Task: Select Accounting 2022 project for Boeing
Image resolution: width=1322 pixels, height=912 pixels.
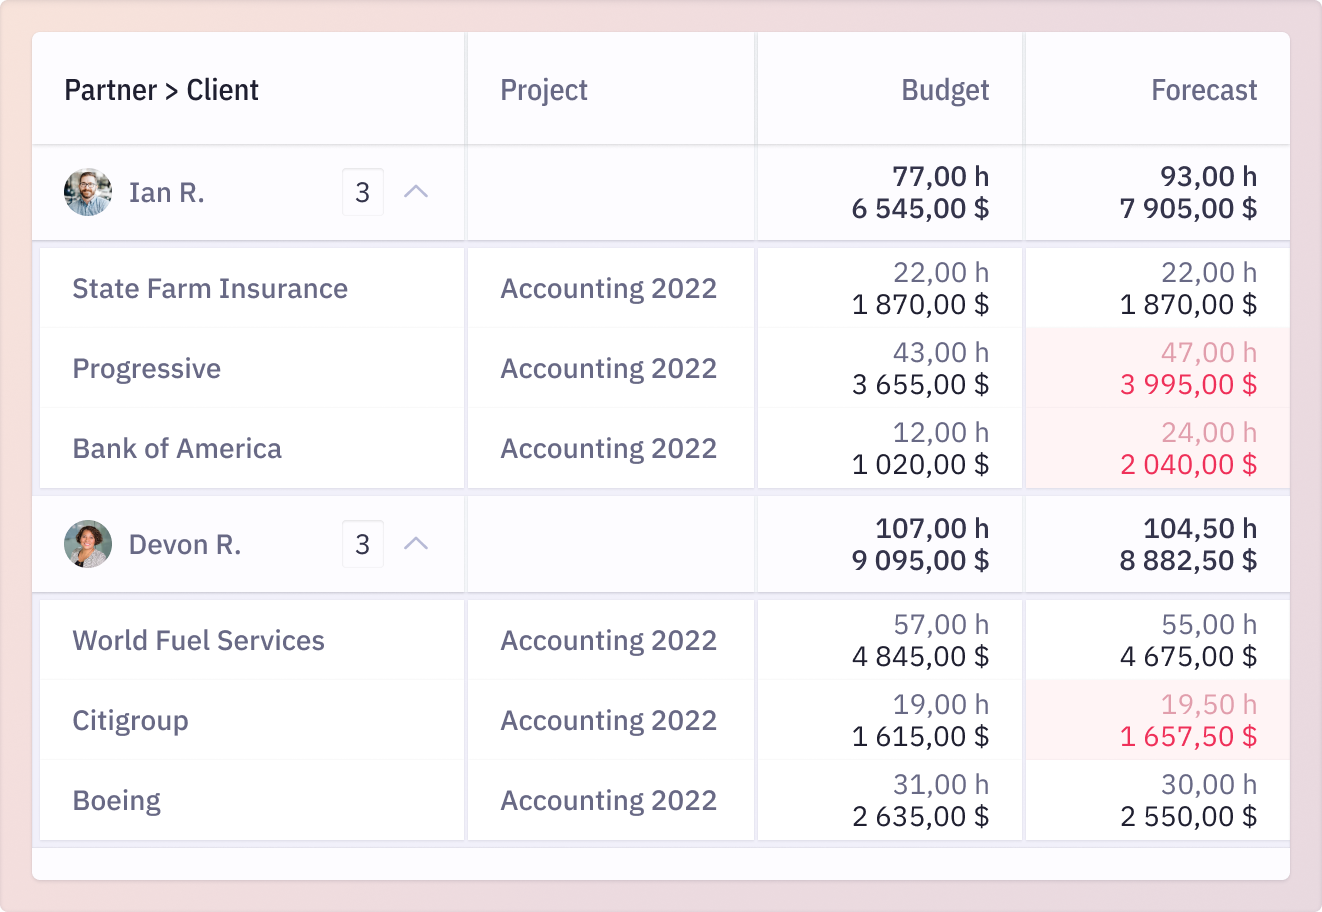Action: point(609,800)
